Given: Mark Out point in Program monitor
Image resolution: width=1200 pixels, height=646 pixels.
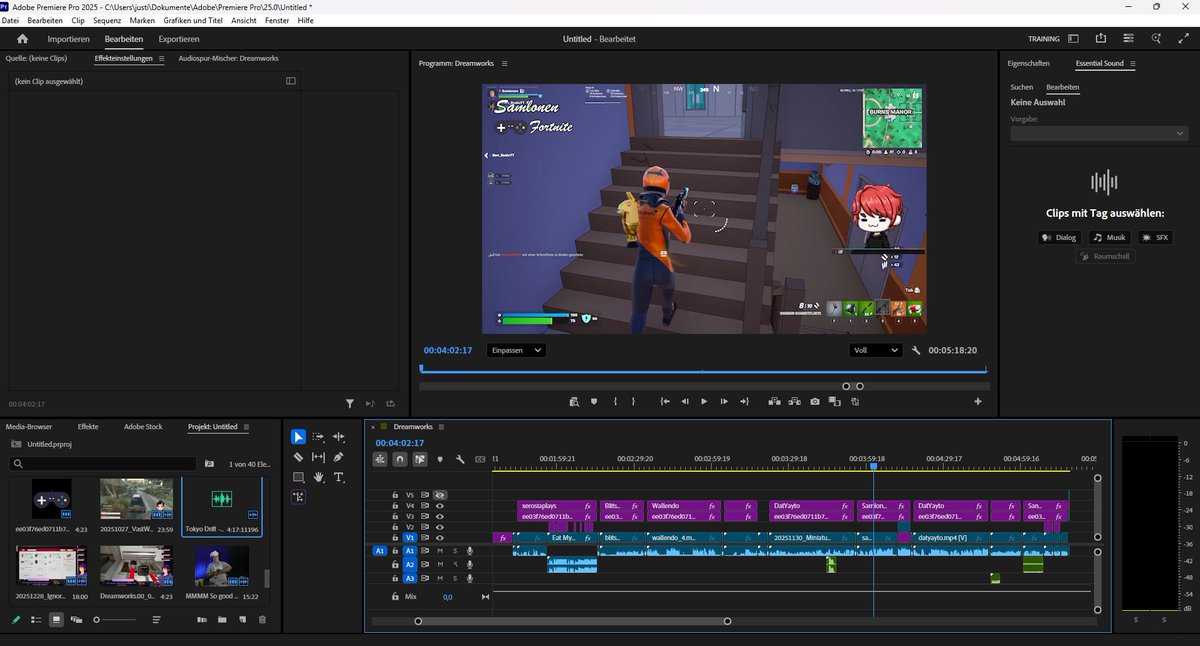Looking at the screenshot, I should (x=632, y=401).
